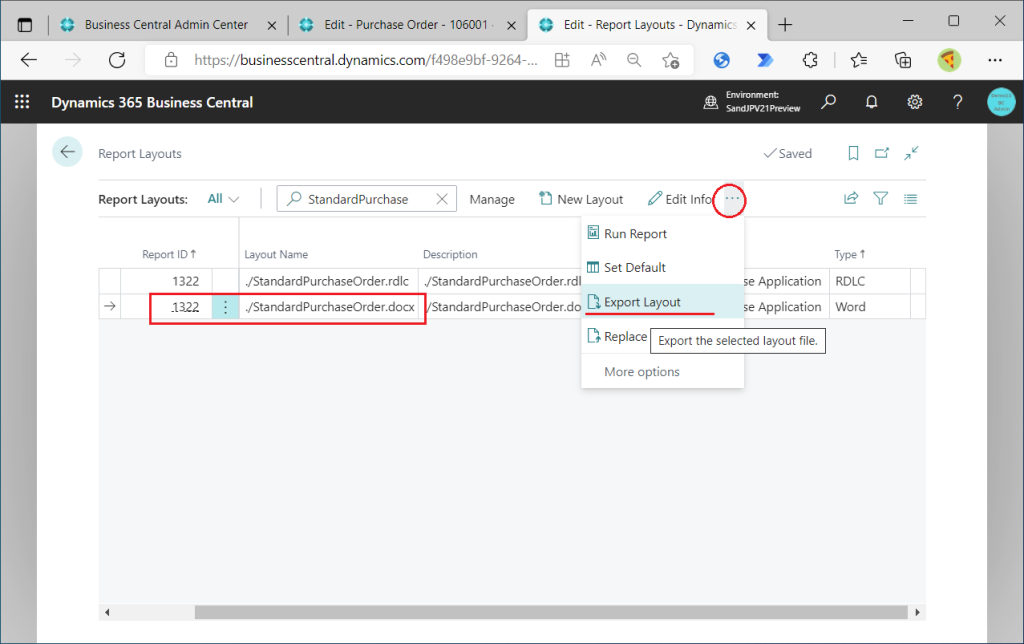
Task: Switch to the Business Central Admin Center tab
Action: (x=166, y=25)
